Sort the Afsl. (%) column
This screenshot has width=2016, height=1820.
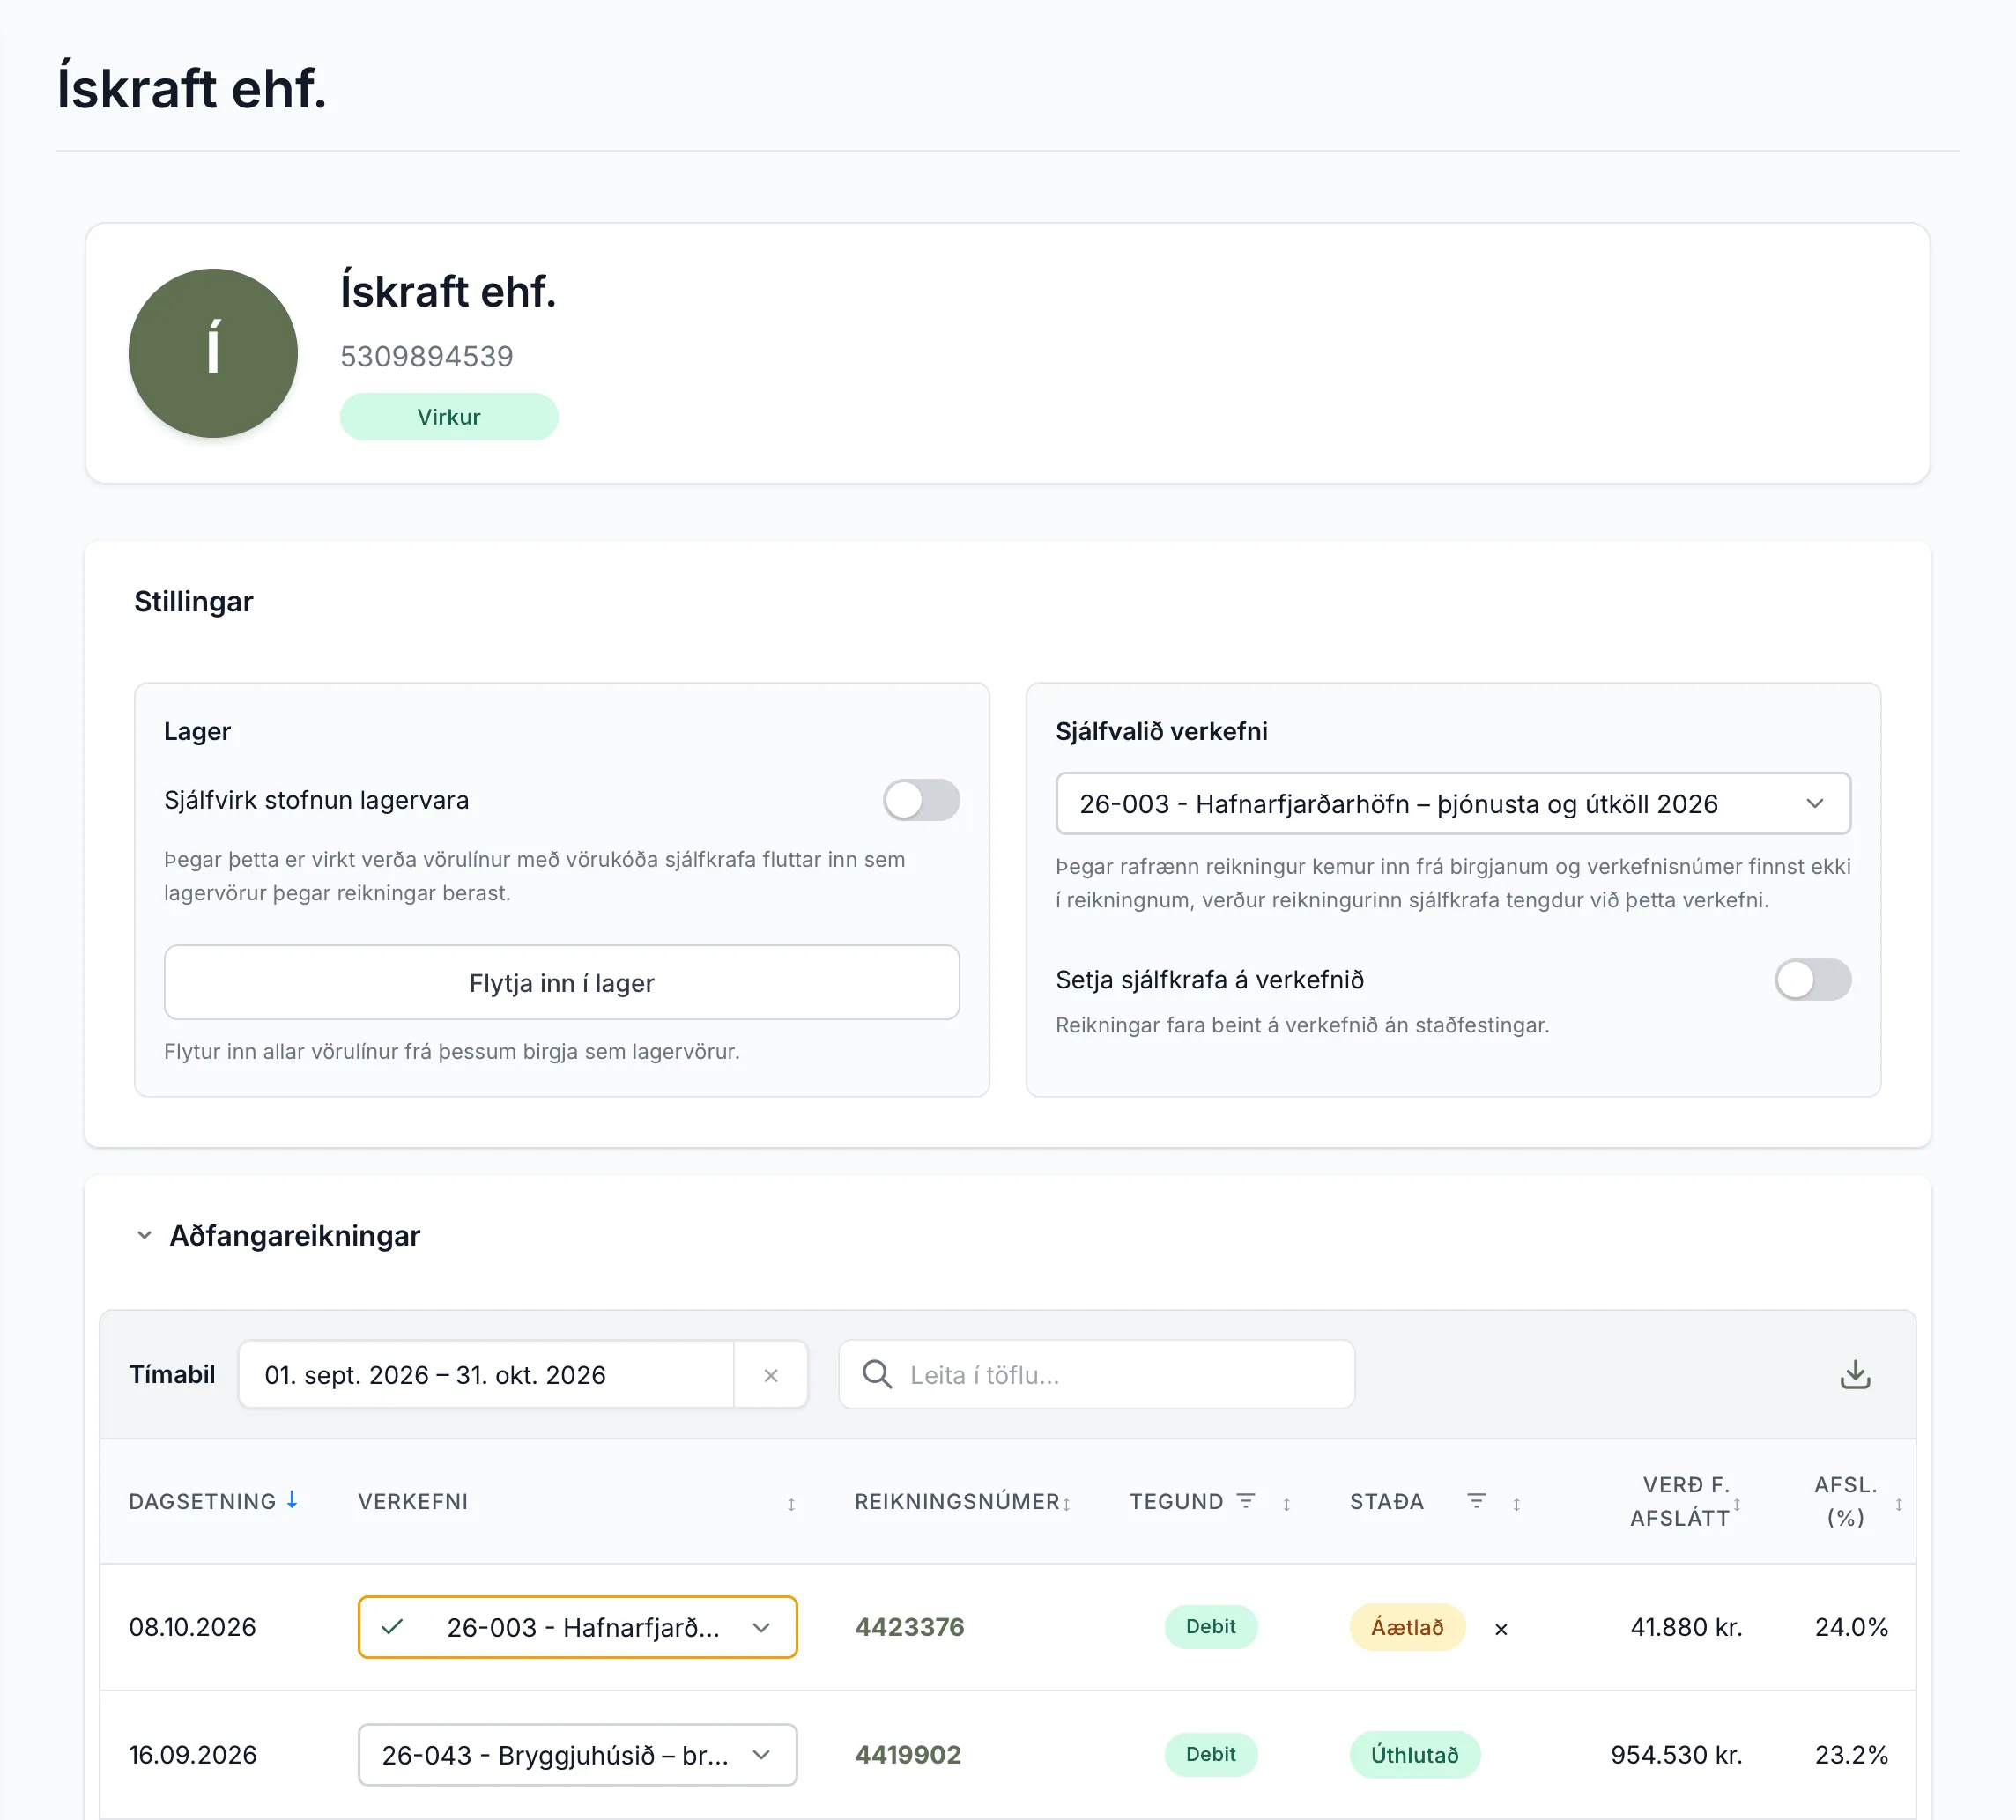[x=1899, y=1503]
